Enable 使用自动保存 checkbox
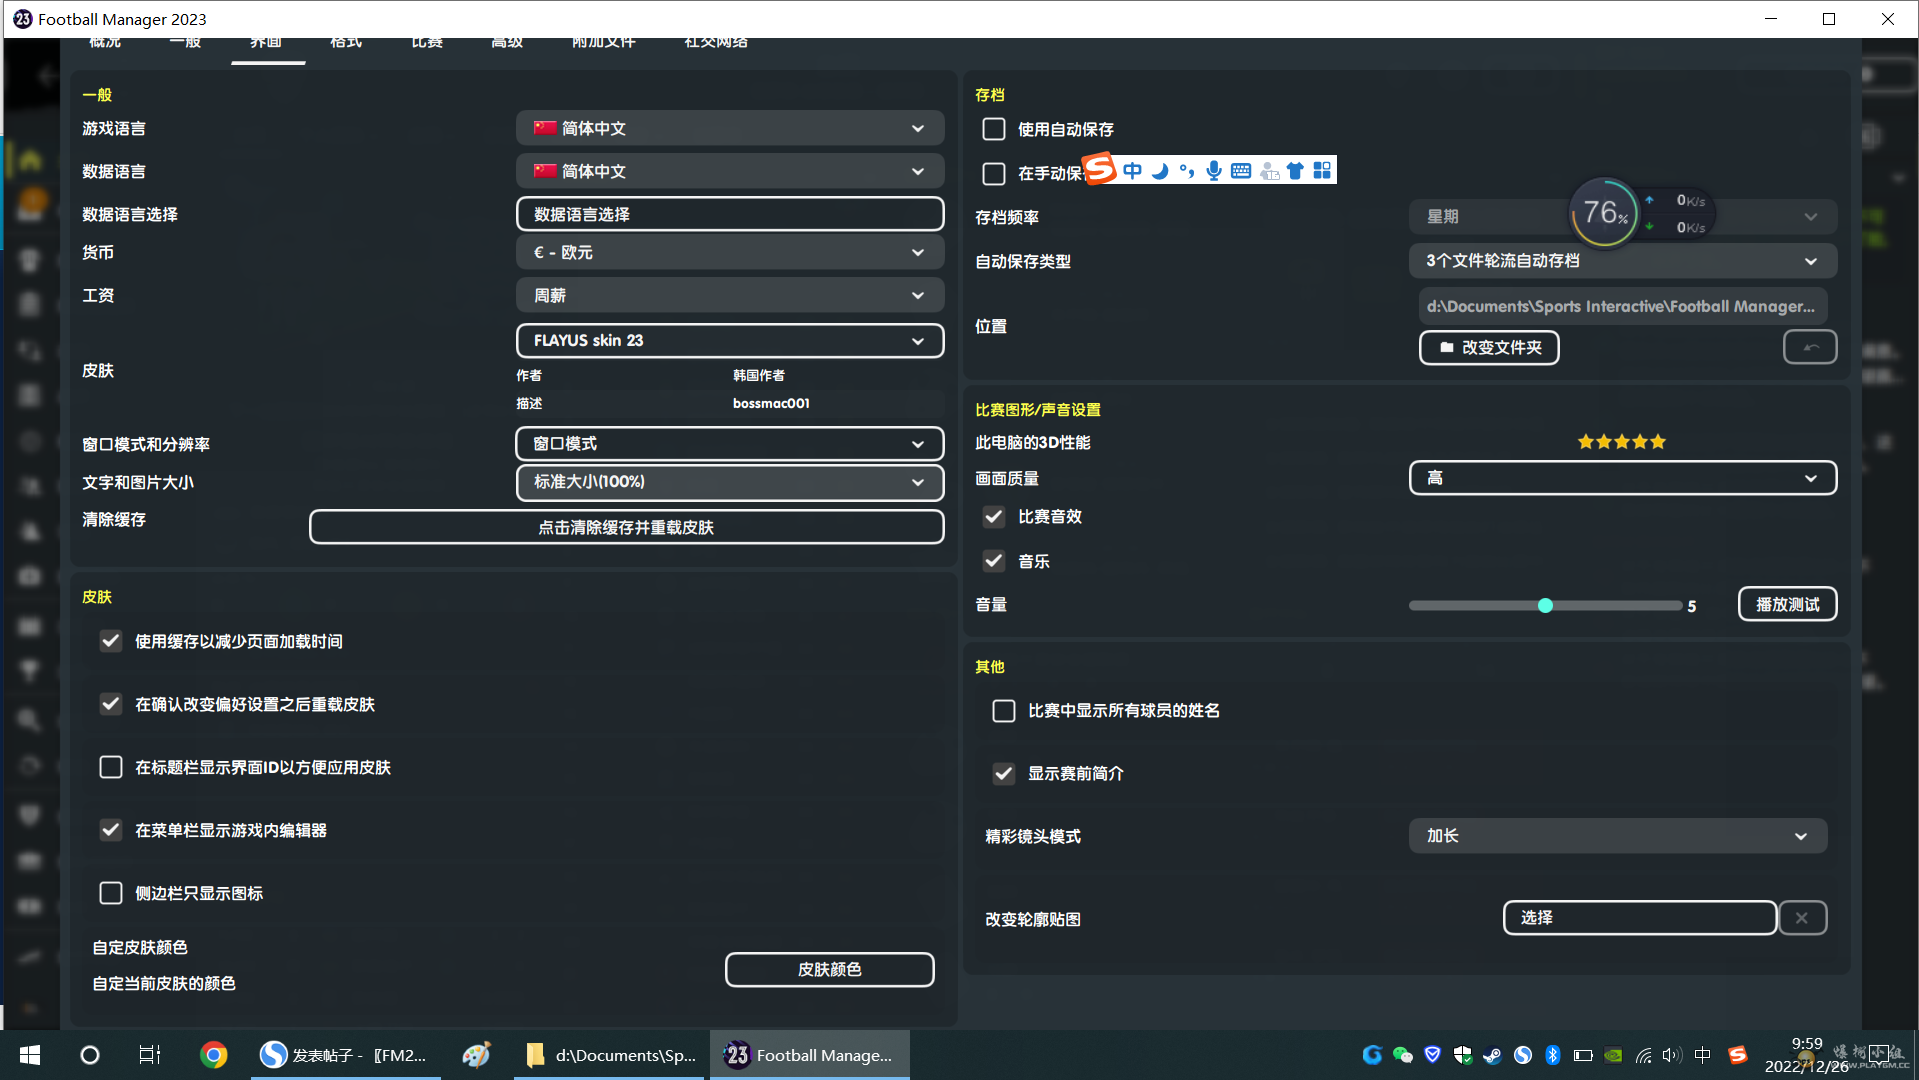The width and height of the screenshot is (1919, 1080). point(994,129)
